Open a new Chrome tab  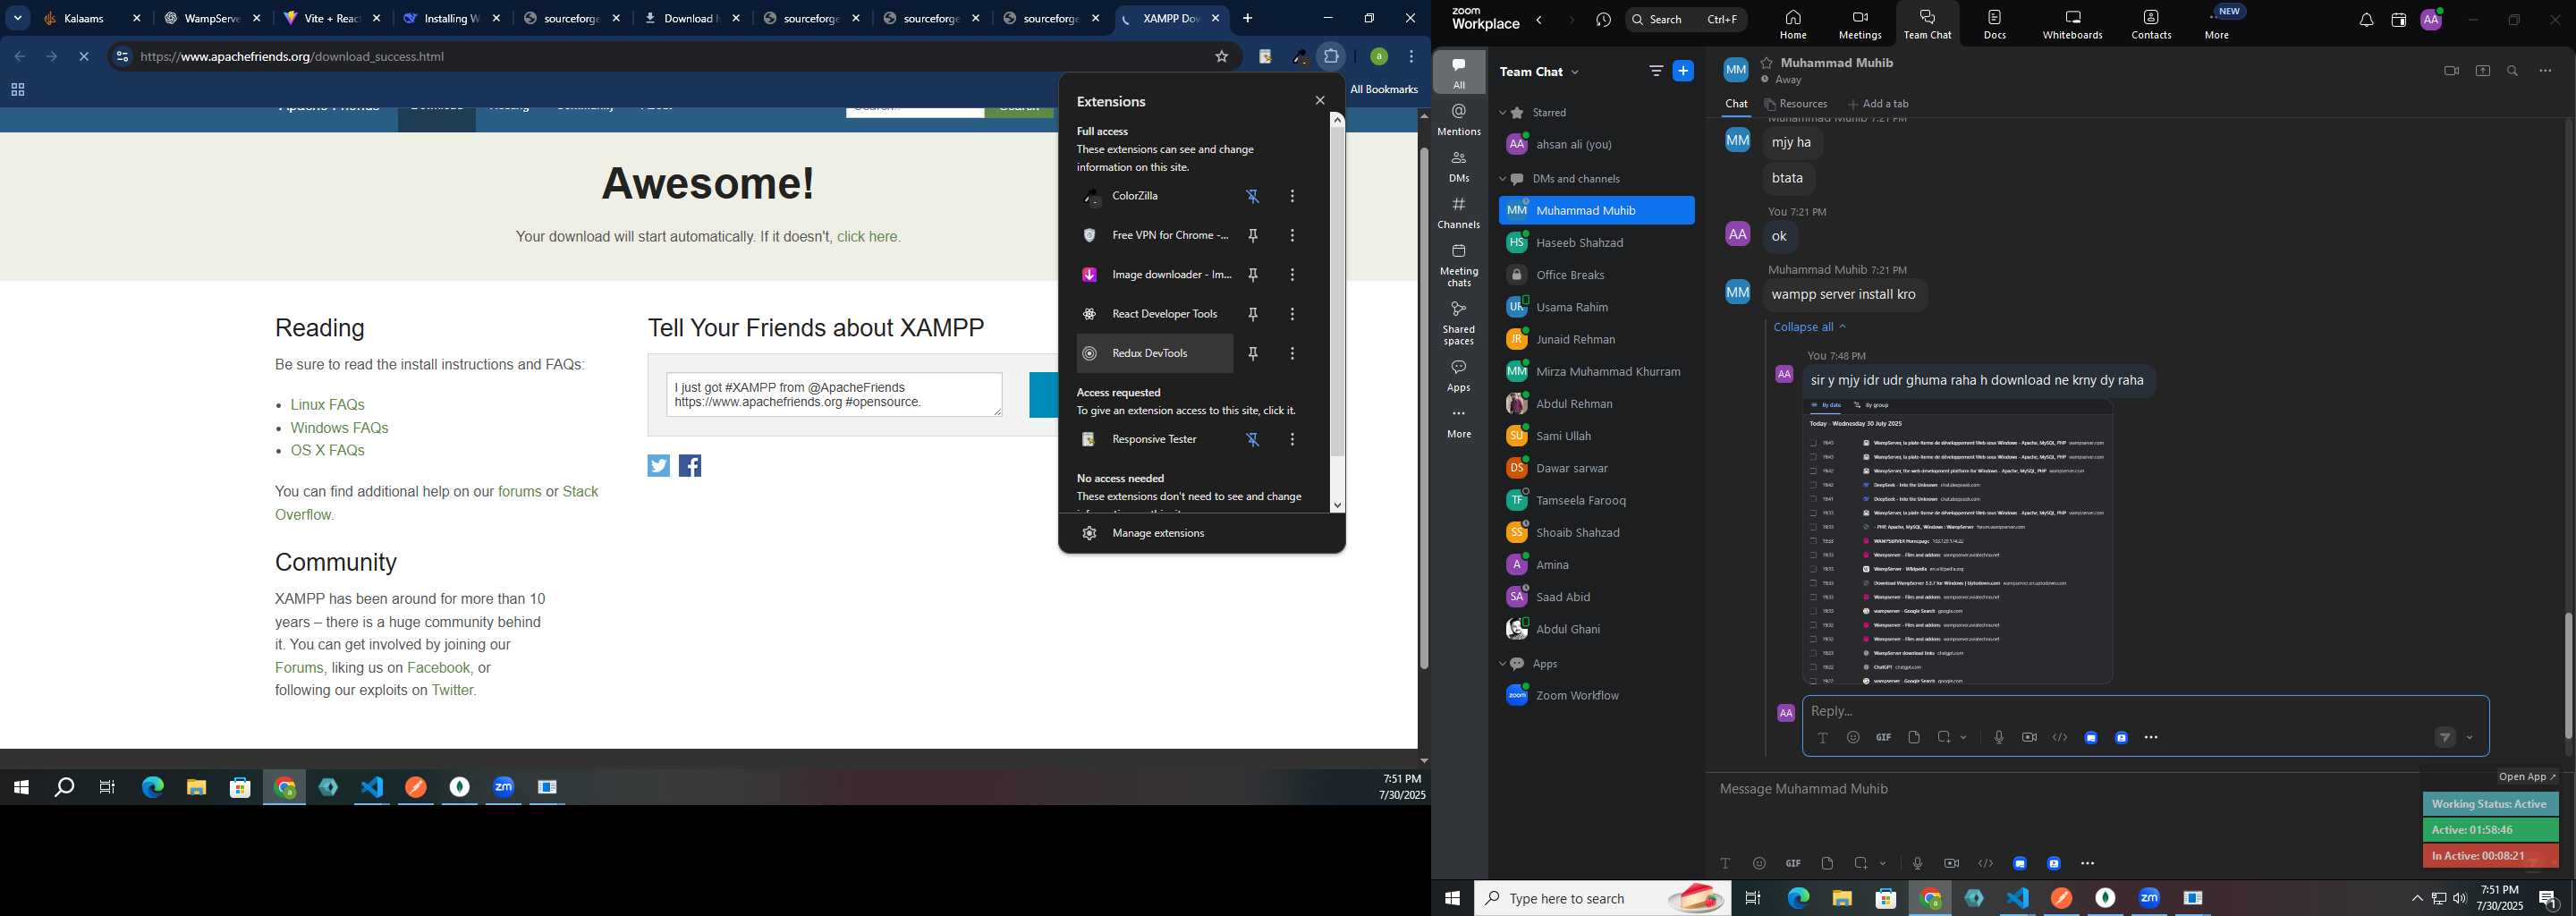1248,18
